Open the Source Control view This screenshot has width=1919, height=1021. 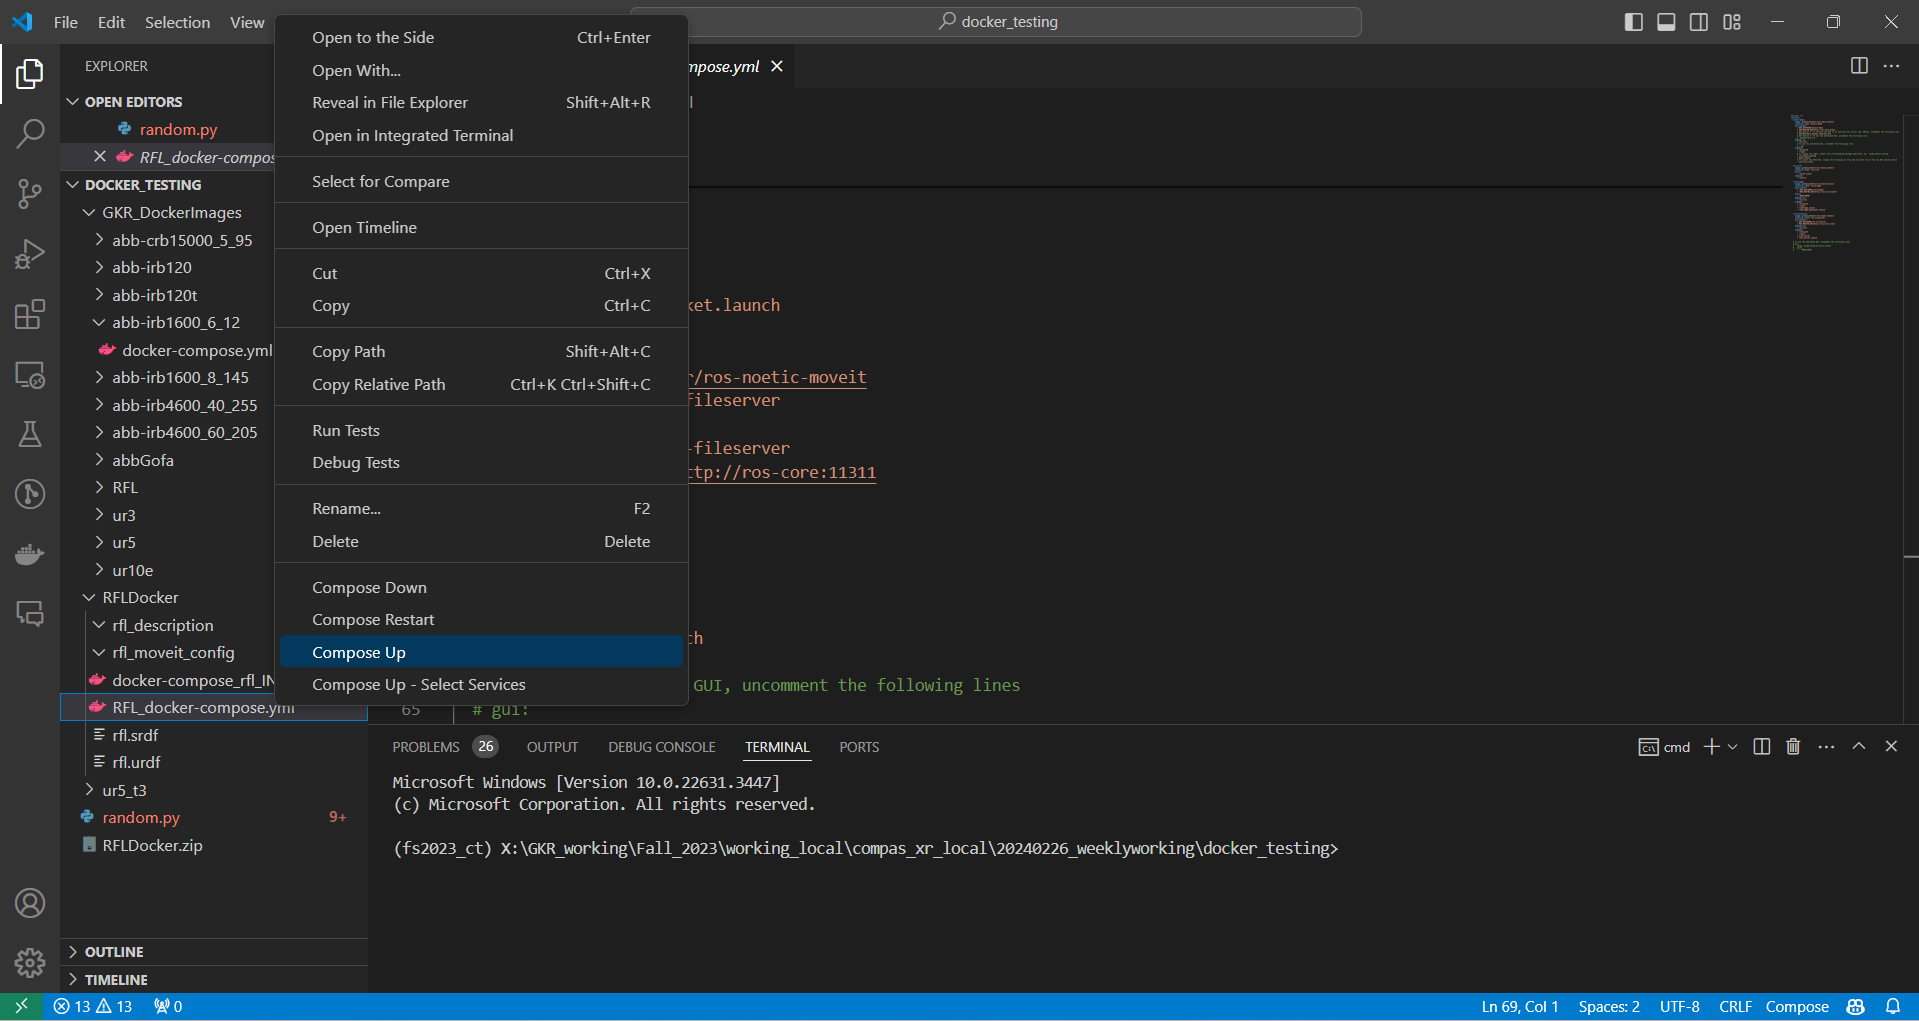coord(30,194)
